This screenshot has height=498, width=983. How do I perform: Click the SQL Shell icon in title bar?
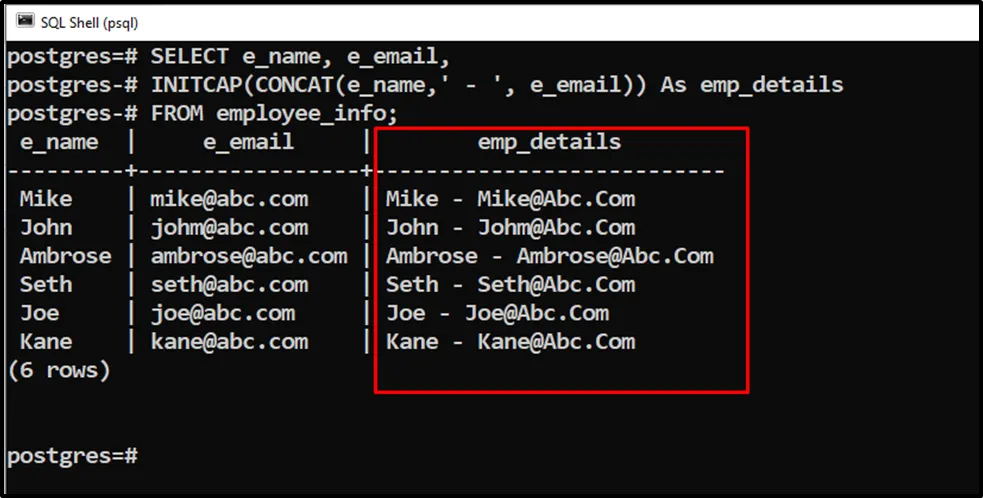(x=25, y=20)
